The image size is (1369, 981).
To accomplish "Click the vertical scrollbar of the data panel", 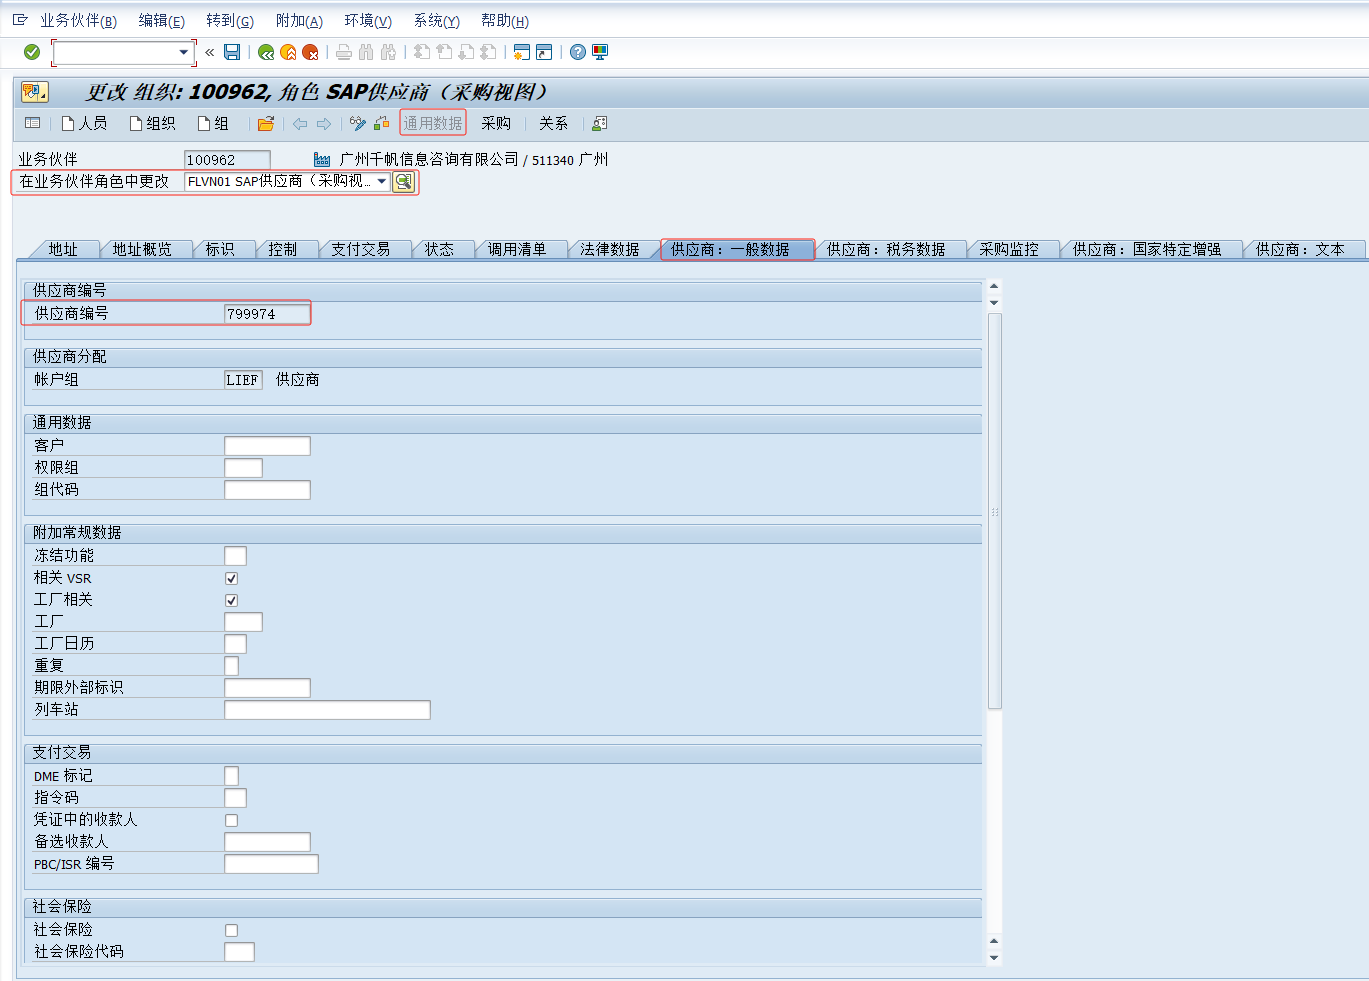I will (994, 510).
